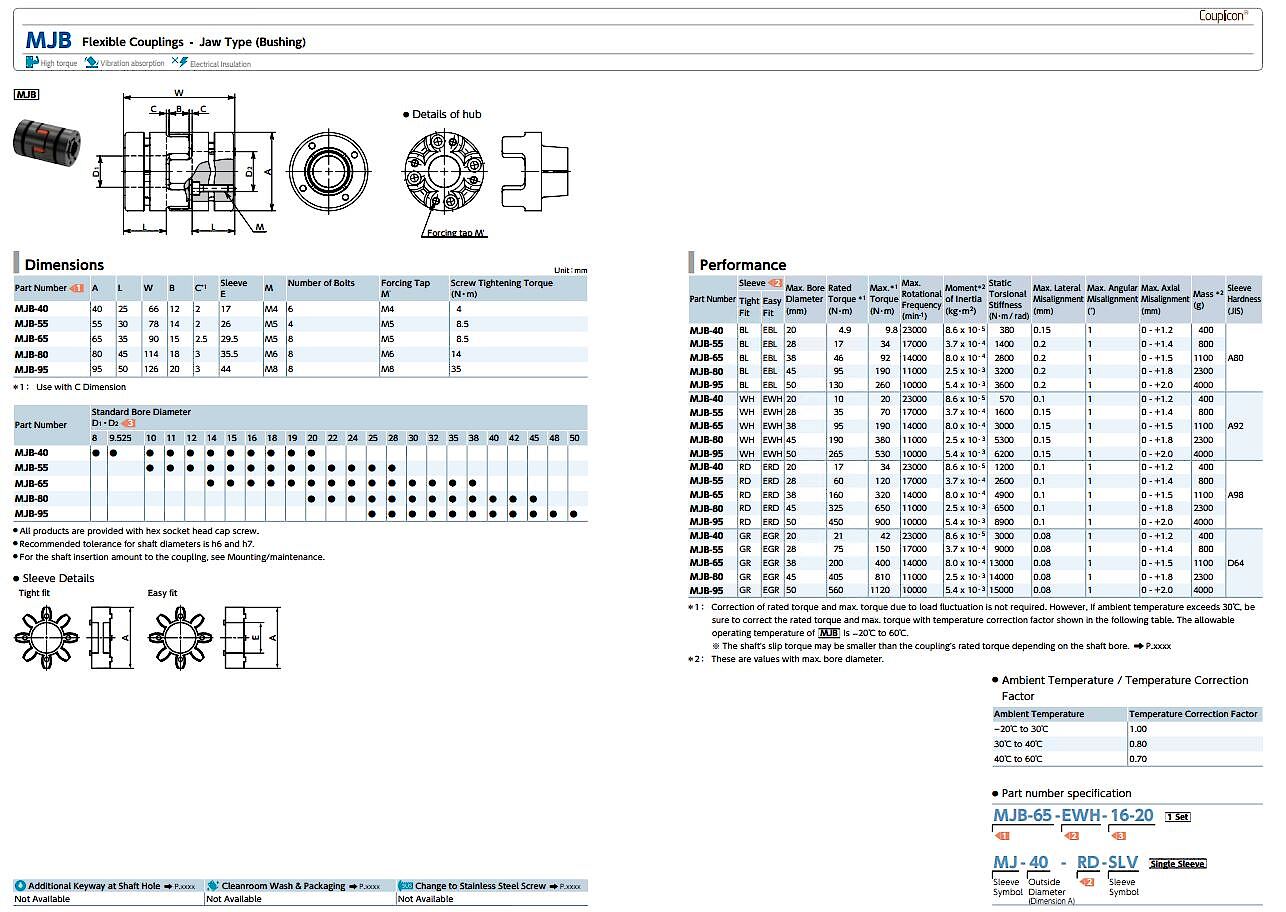The height and width of the screenshot is (912, 1286).
Task: Click the D64 sleeve hardness value
Action: [1236, 563]
